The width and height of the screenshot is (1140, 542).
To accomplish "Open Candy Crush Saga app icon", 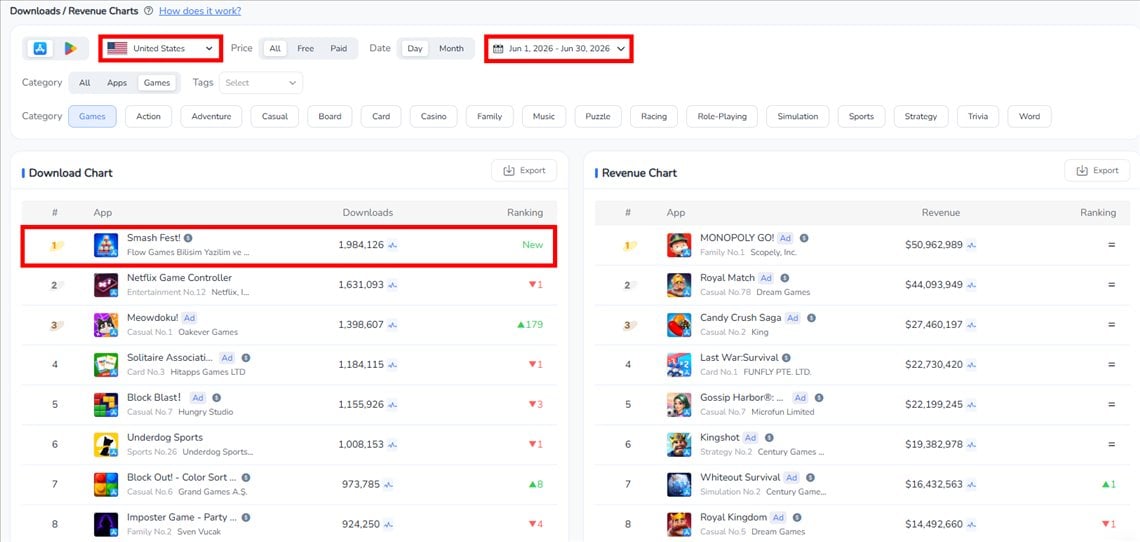I will pyautogui.click(x=679, y=325).
